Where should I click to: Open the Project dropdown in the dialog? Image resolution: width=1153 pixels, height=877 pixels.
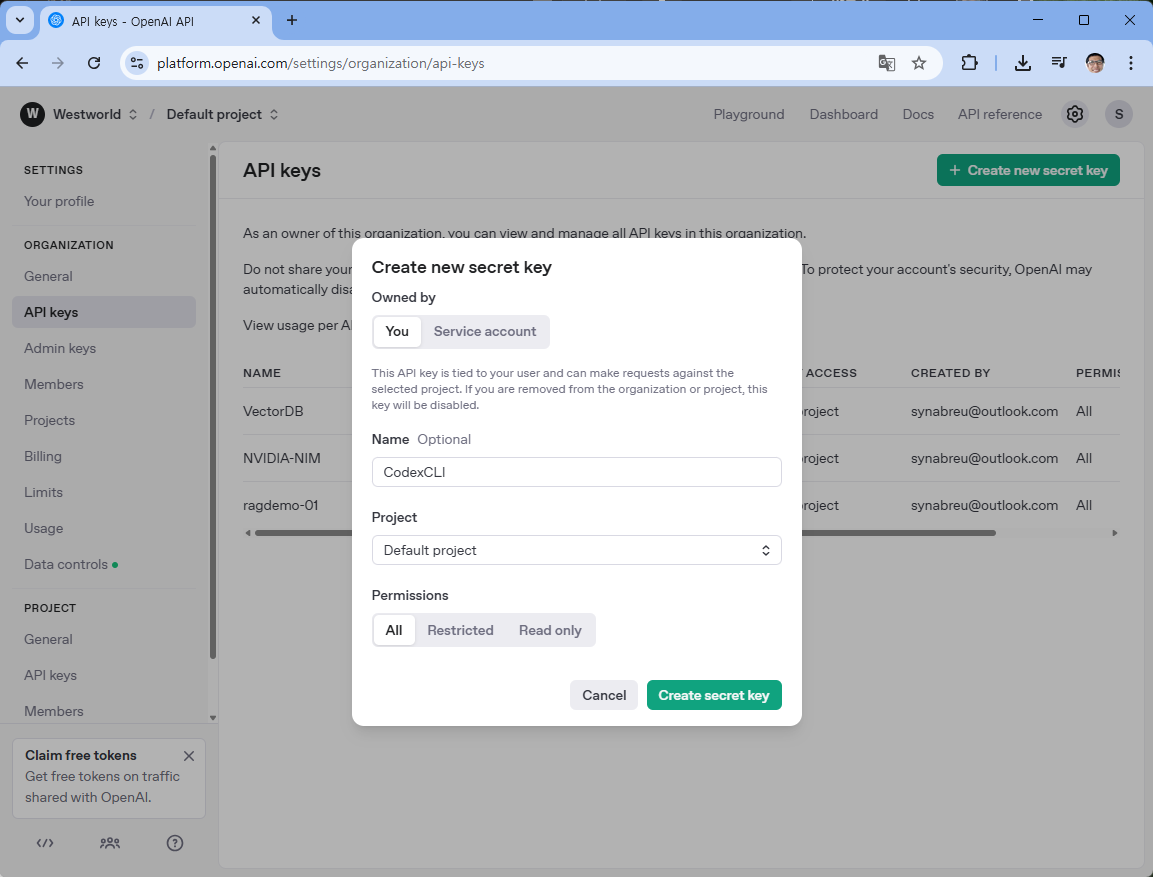[576, 550]
